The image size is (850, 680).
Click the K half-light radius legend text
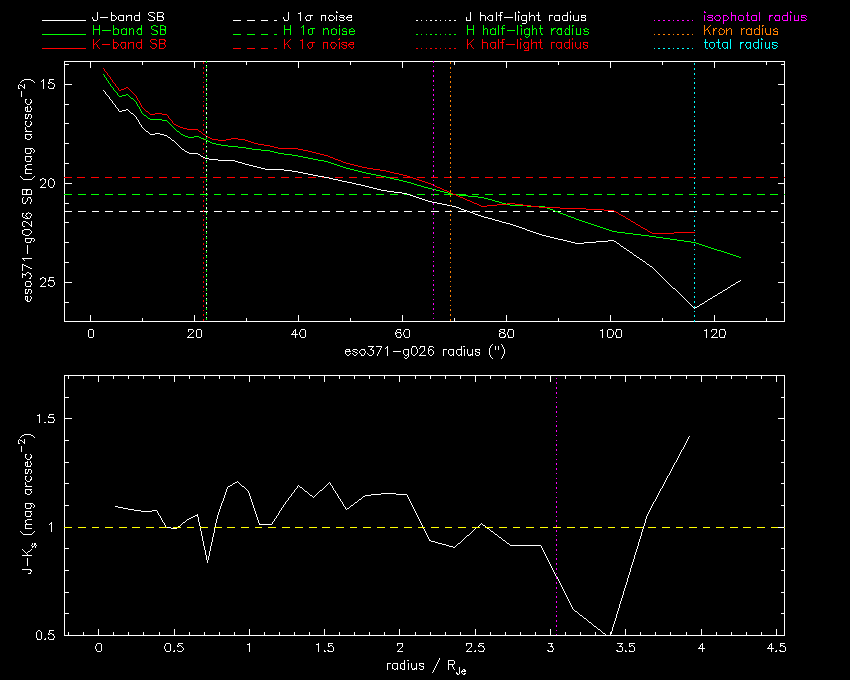[527, 44]
